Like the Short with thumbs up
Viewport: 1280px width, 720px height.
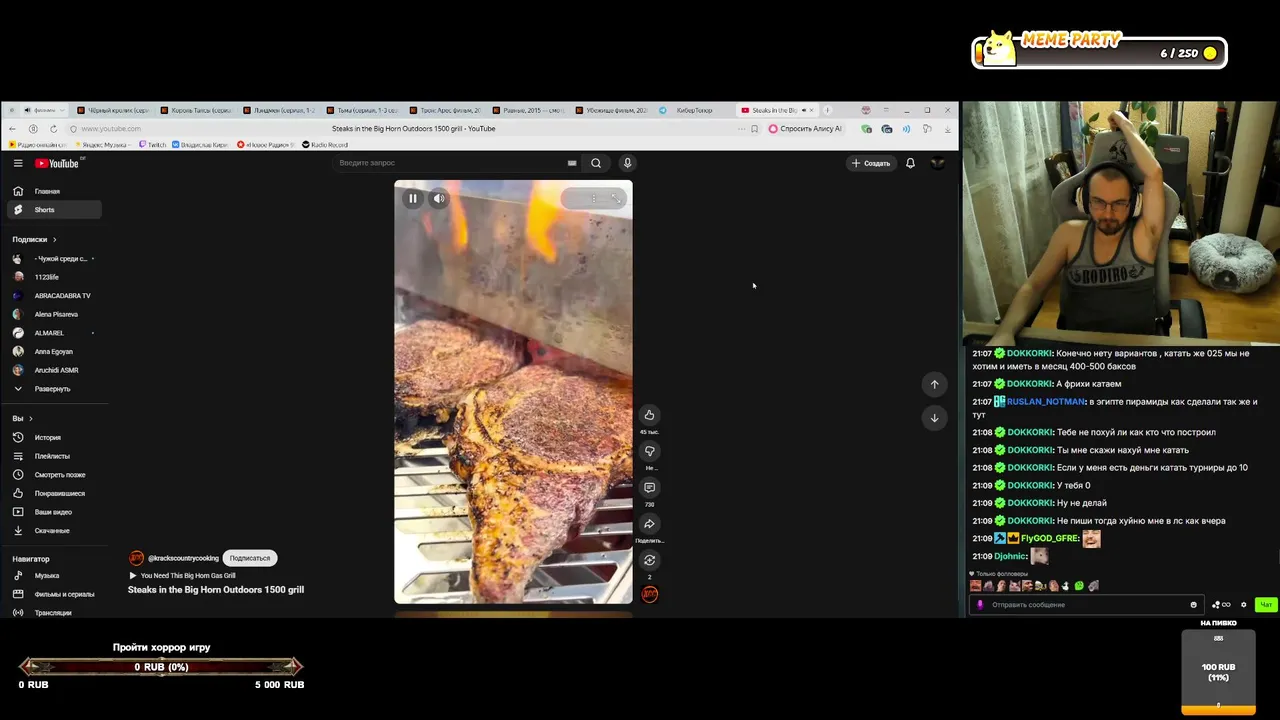click(649, 415)
